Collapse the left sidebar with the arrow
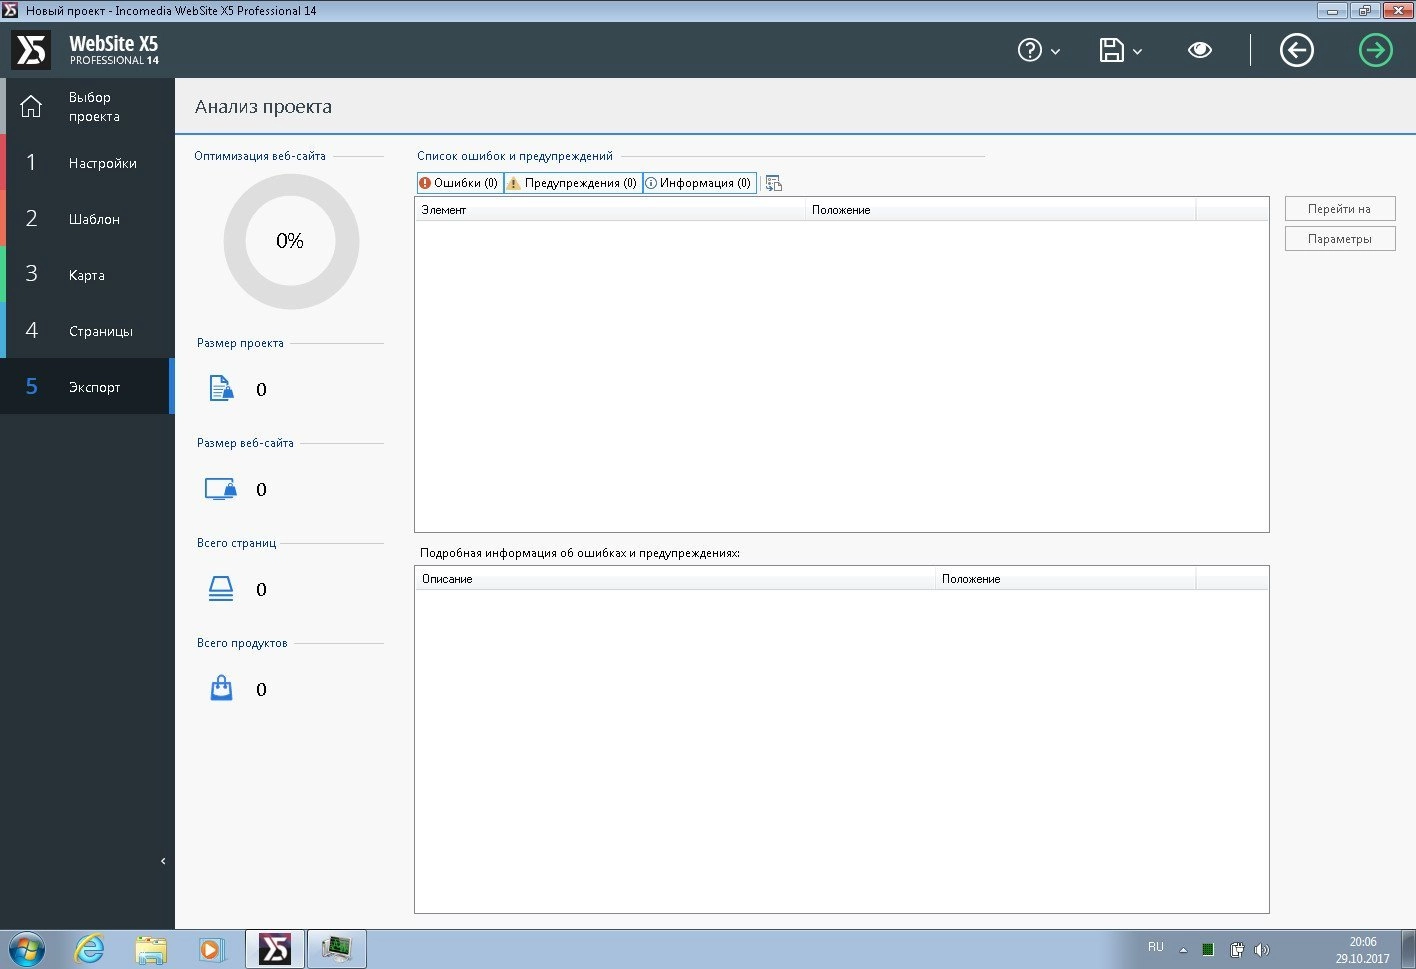The image size is (1416, 969). pyautogui.click(x=163, y=861)
